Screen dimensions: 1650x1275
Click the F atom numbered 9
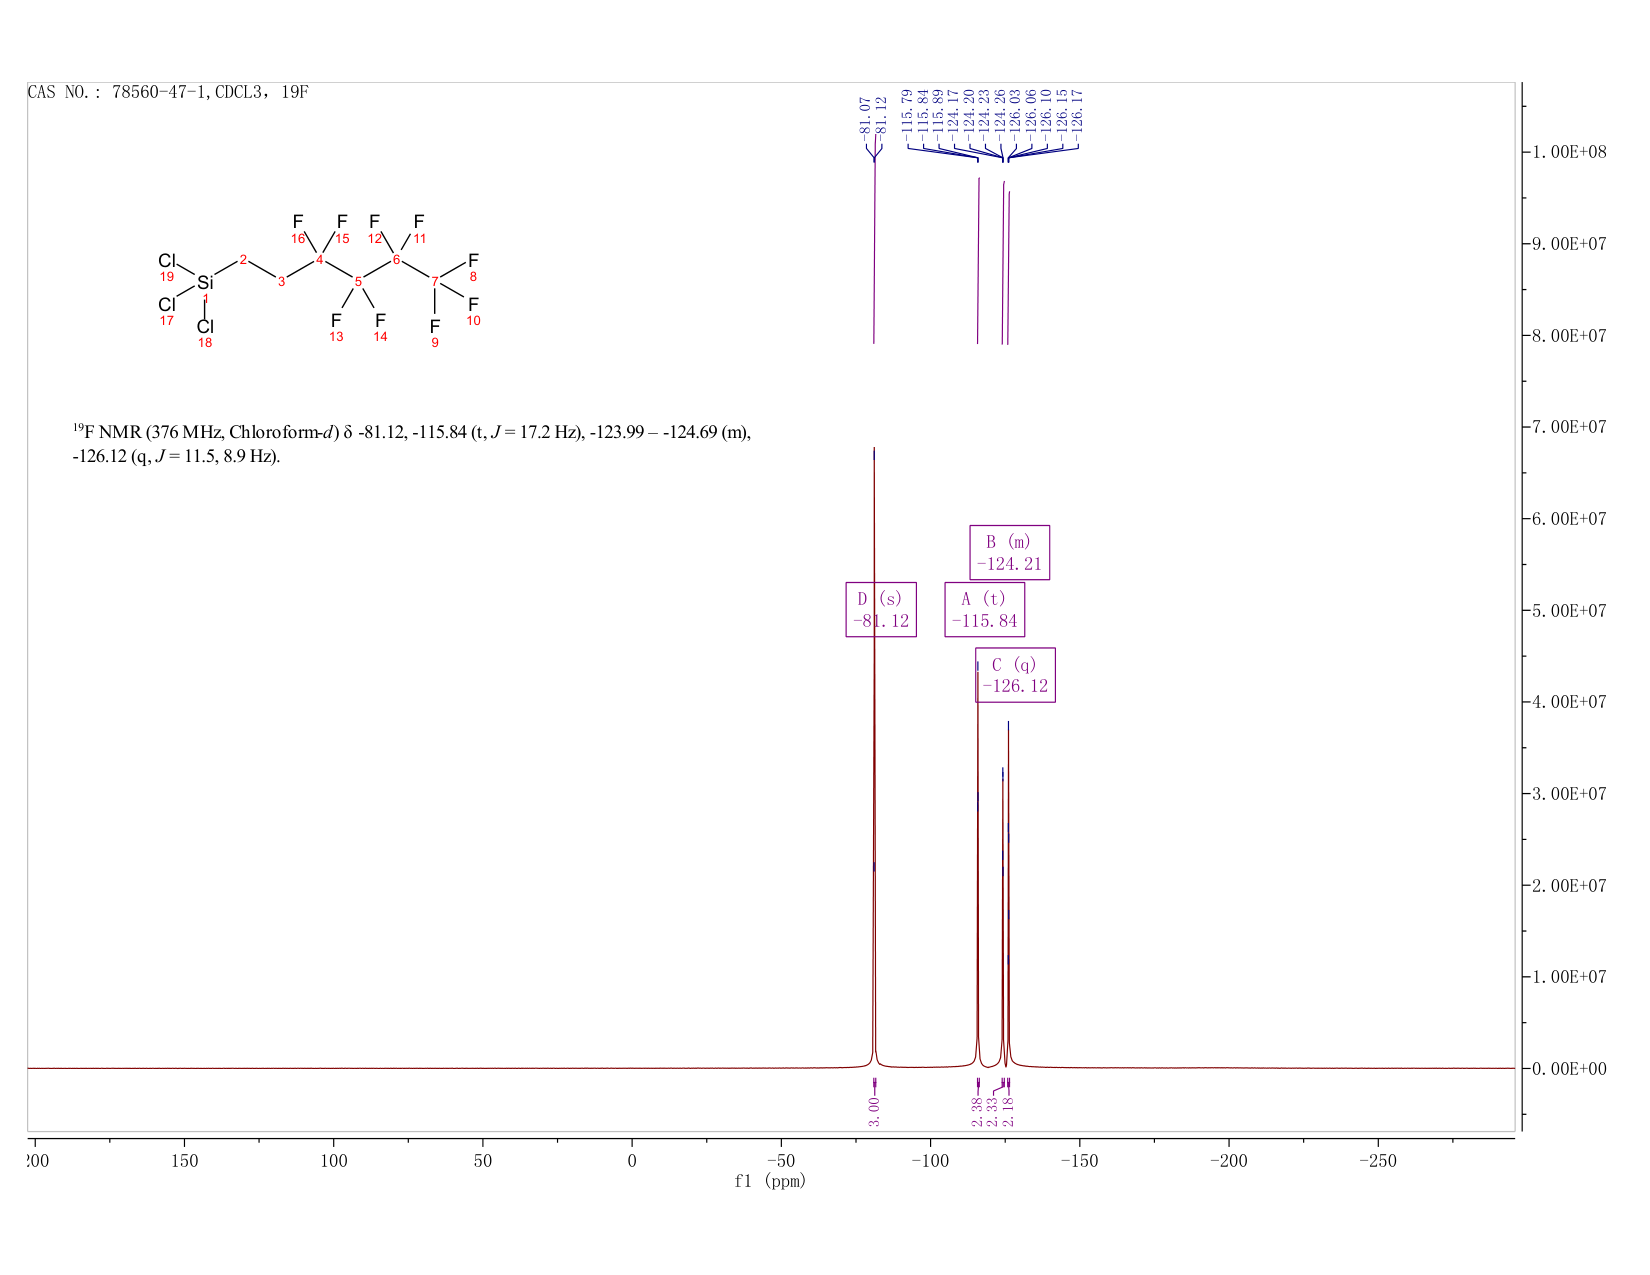click(x=435, y=327)
